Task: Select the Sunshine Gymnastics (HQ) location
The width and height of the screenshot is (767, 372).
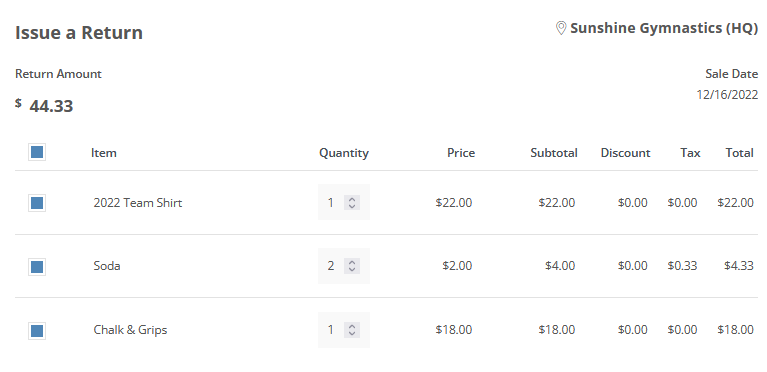Action: click(664, 28)
